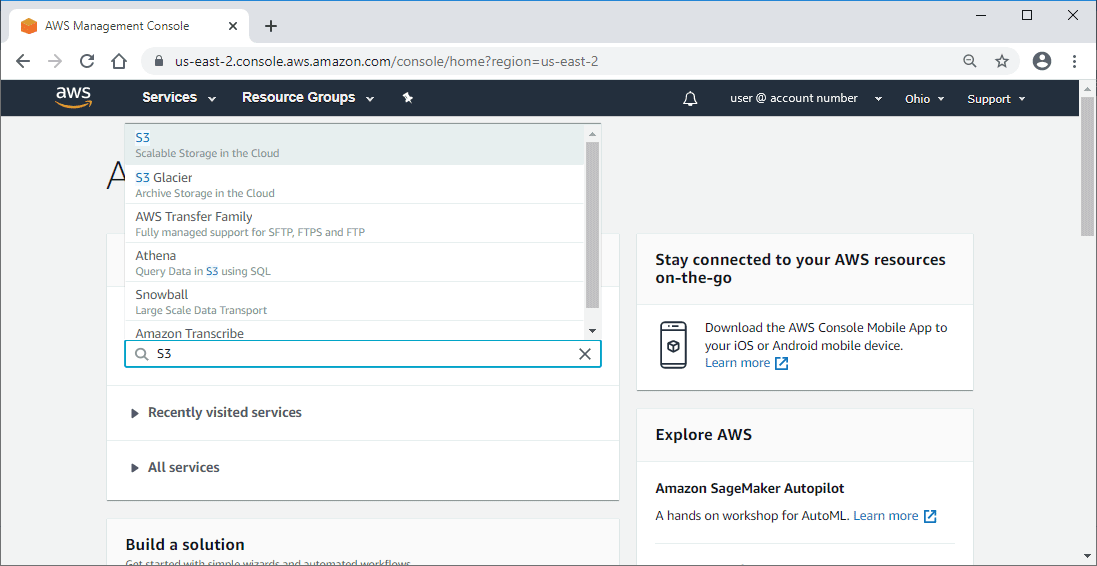Click the mobile phone app icon
The width and height of the screenshot is (1097, 566).
(x=673, y=345)
